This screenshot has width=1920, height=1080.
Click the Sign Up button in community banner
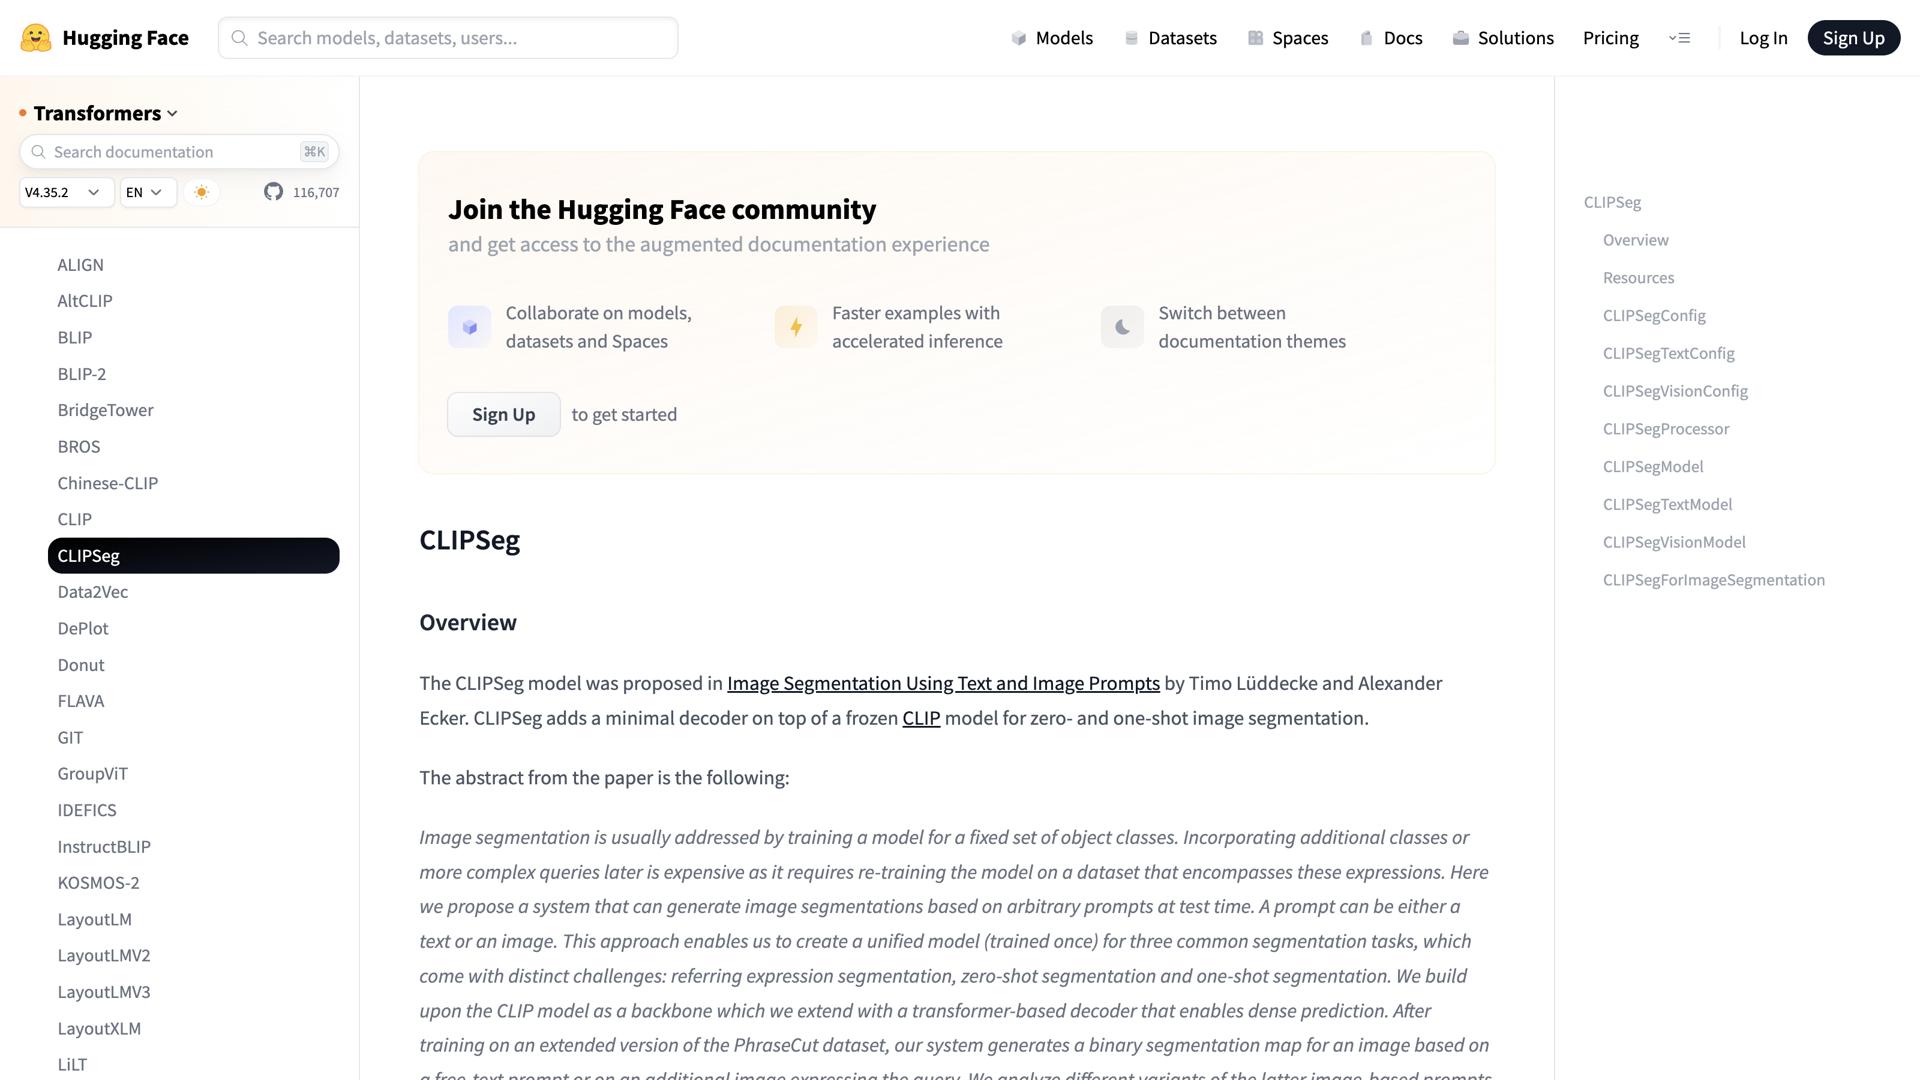coord(503,414)
